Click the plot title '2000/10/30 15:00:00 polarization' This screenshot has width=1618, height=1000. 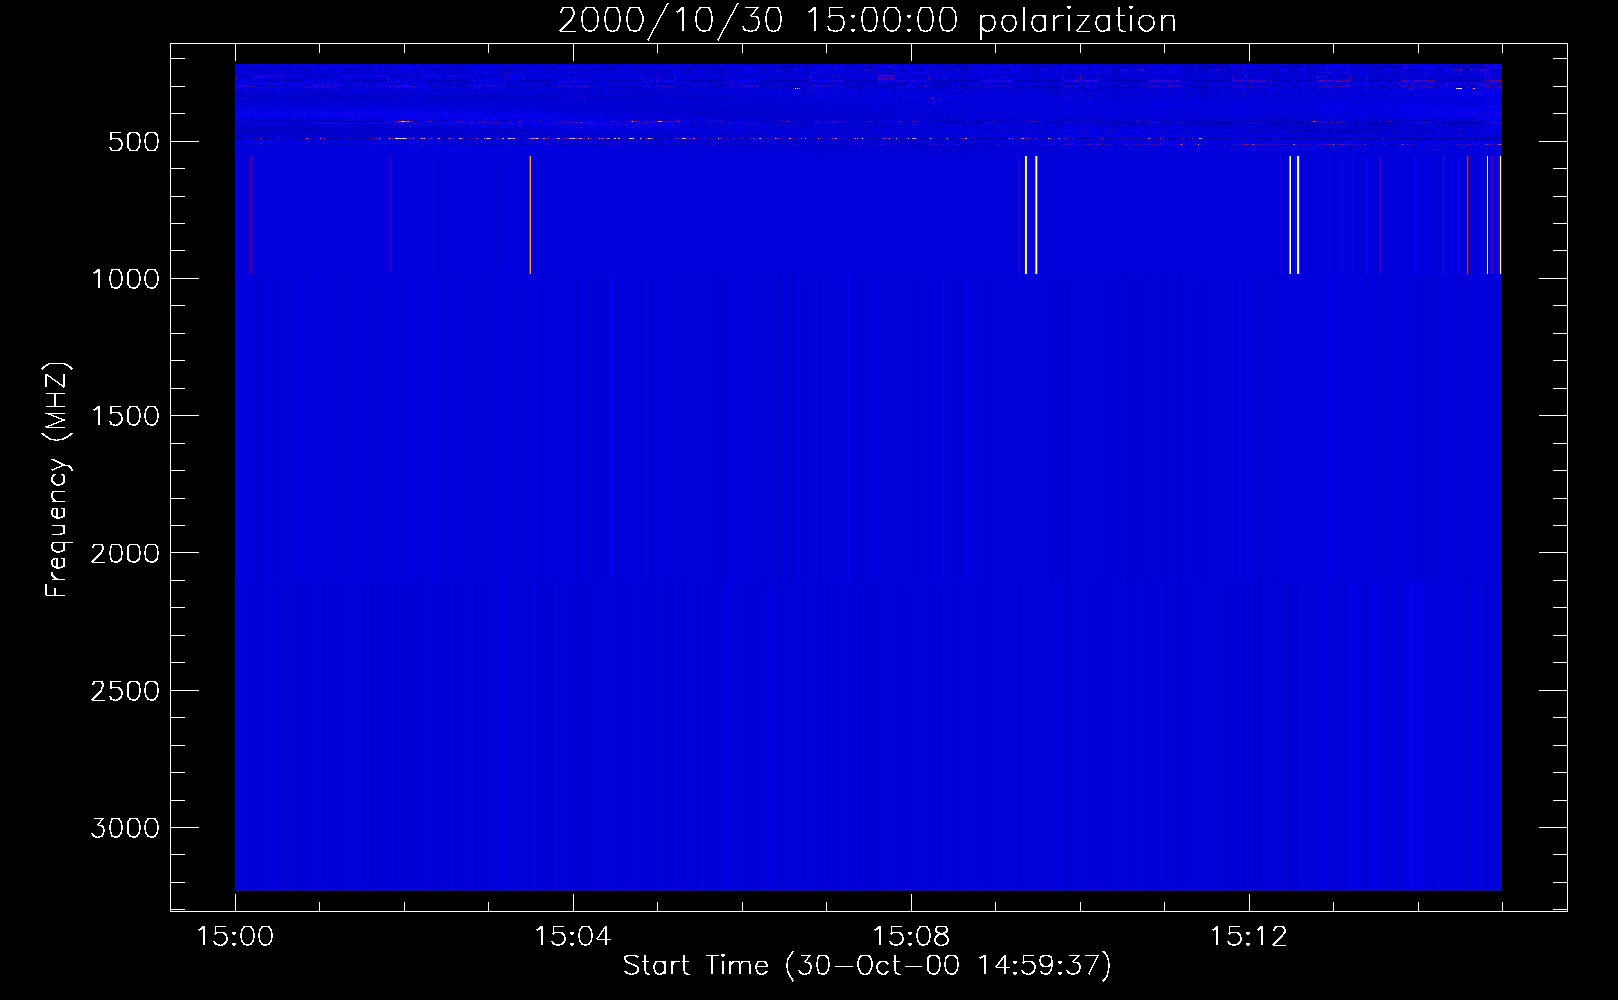867,20
